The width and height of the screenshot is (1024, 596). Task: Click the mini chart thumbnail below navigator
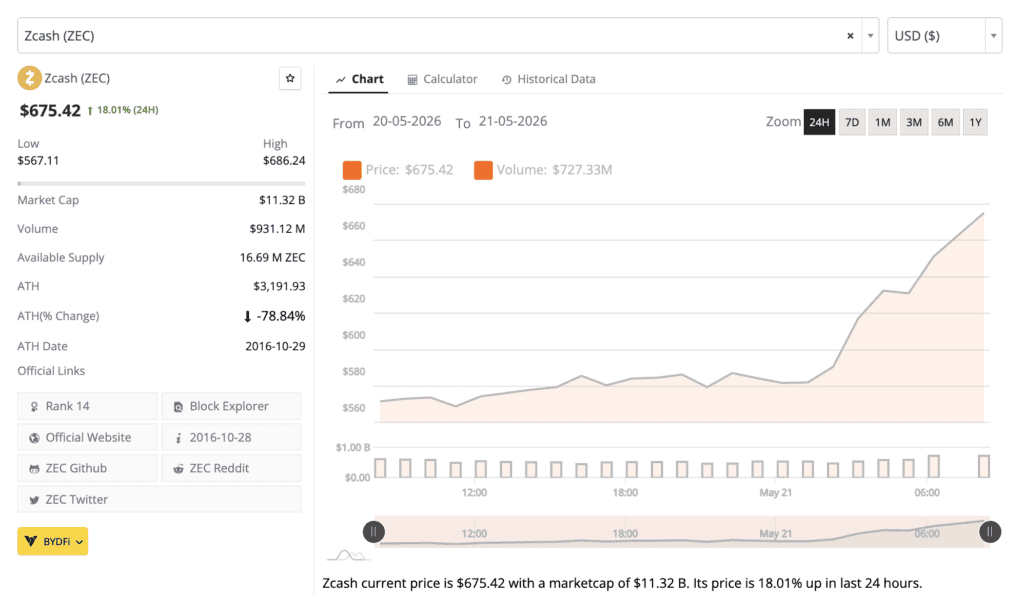(x=349, y=556)
